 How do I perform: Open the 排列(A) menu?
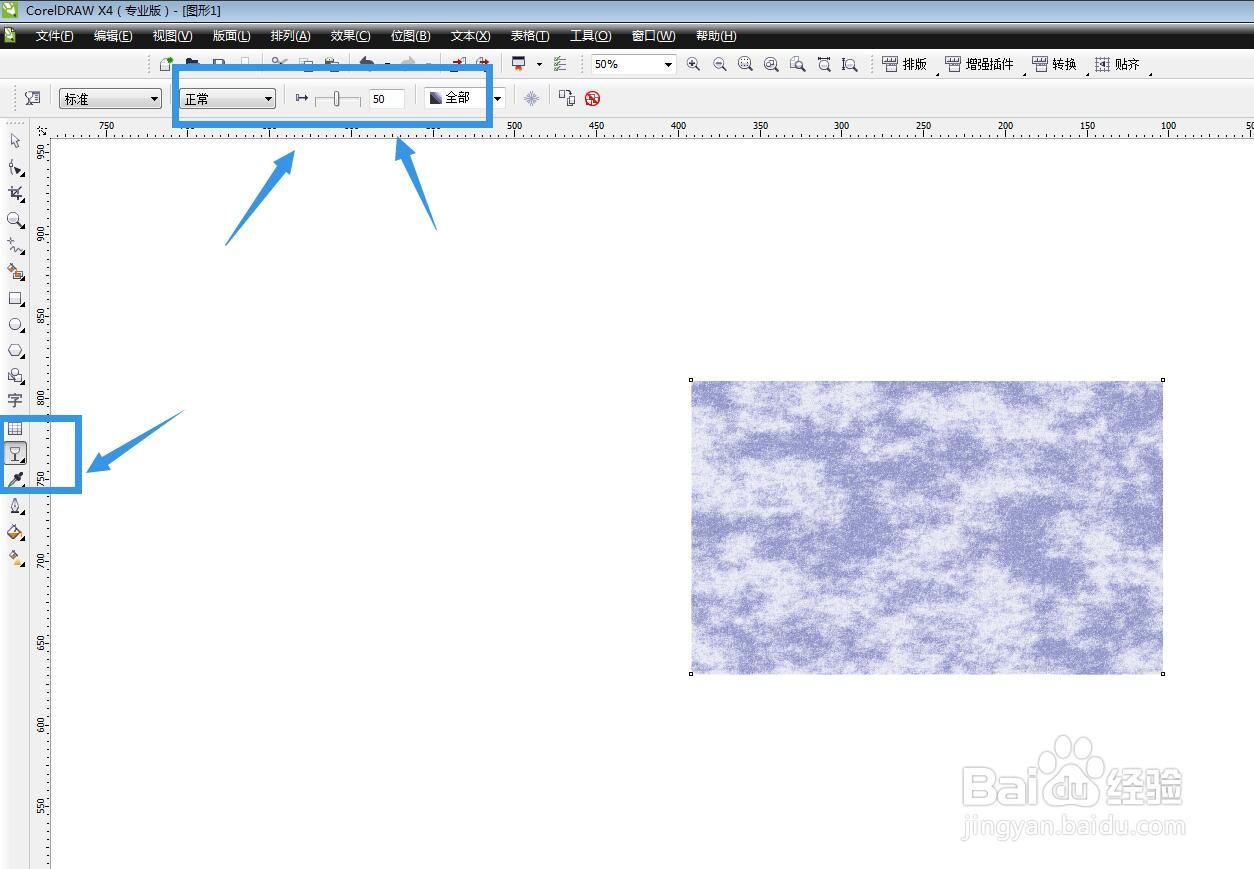click(290, 36)
